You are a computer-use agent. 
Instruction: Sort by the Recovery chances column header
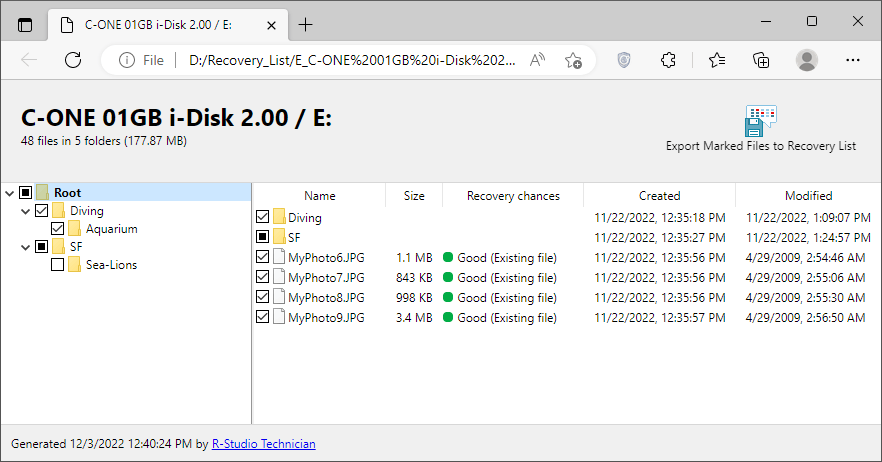(x=513, y=196)
